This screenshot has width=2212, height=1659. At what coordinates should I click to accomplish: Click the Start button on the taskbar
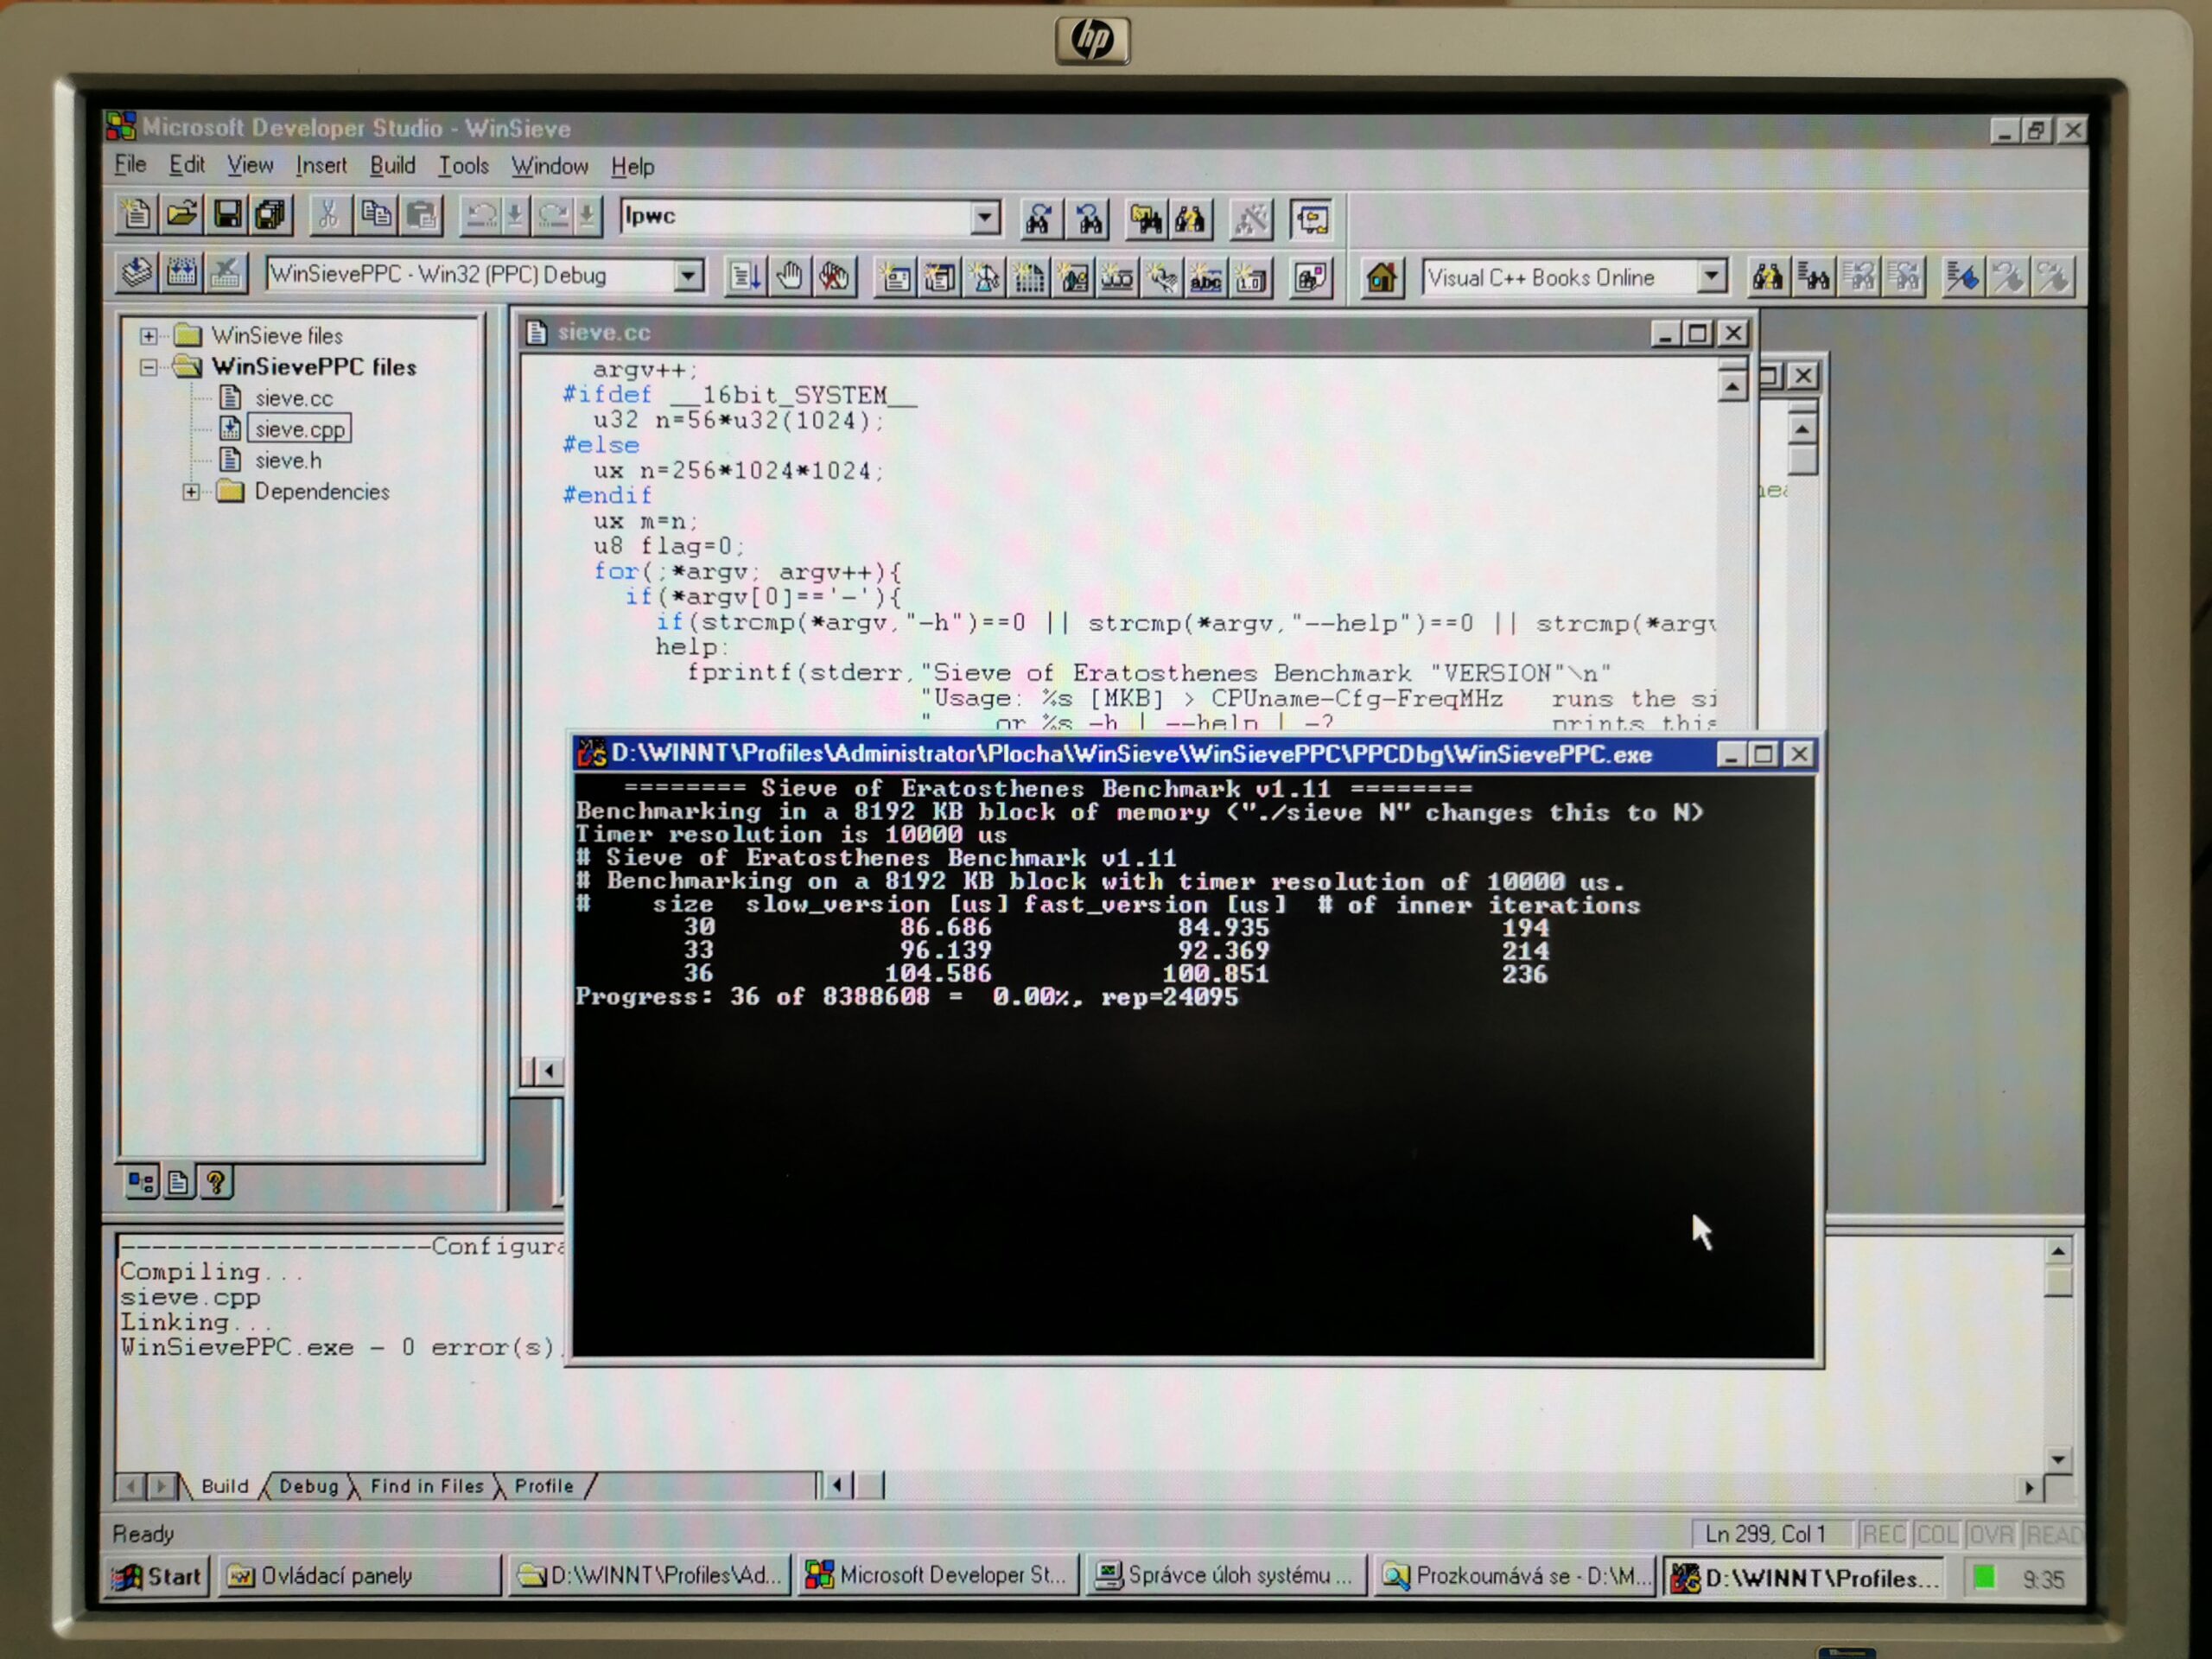pos(158,1576)
